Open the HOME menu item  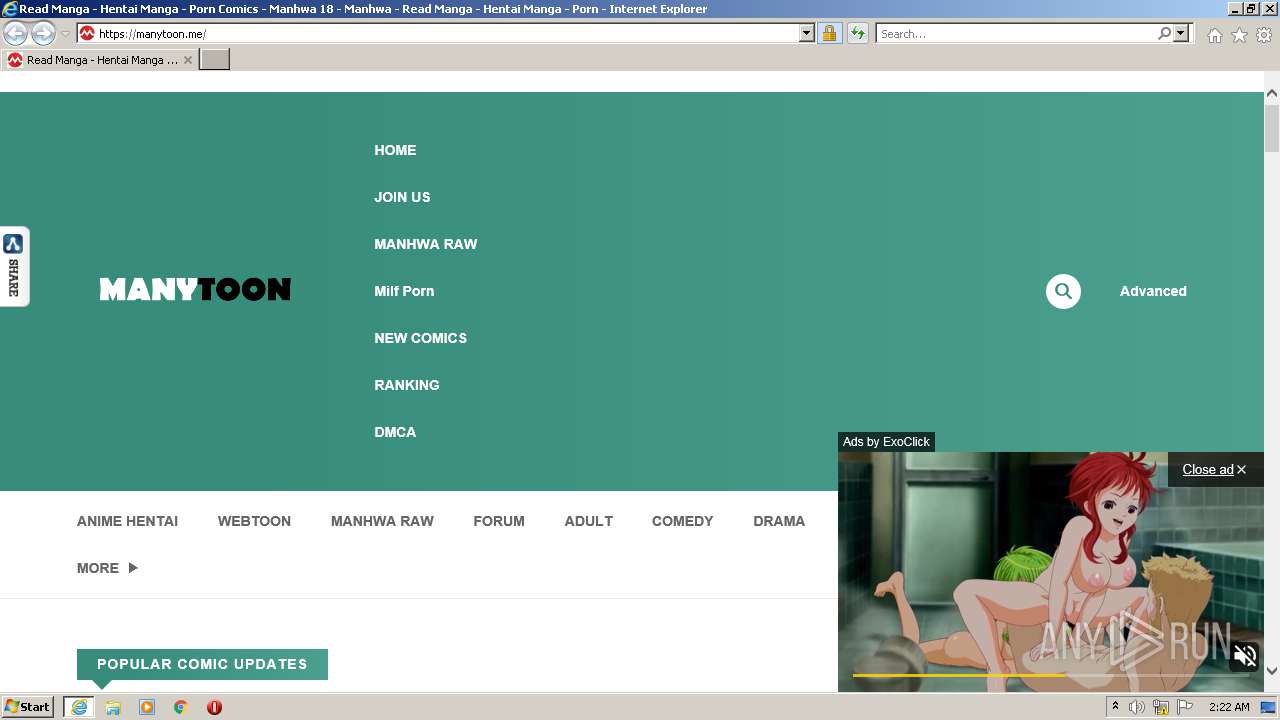(395, 150)
